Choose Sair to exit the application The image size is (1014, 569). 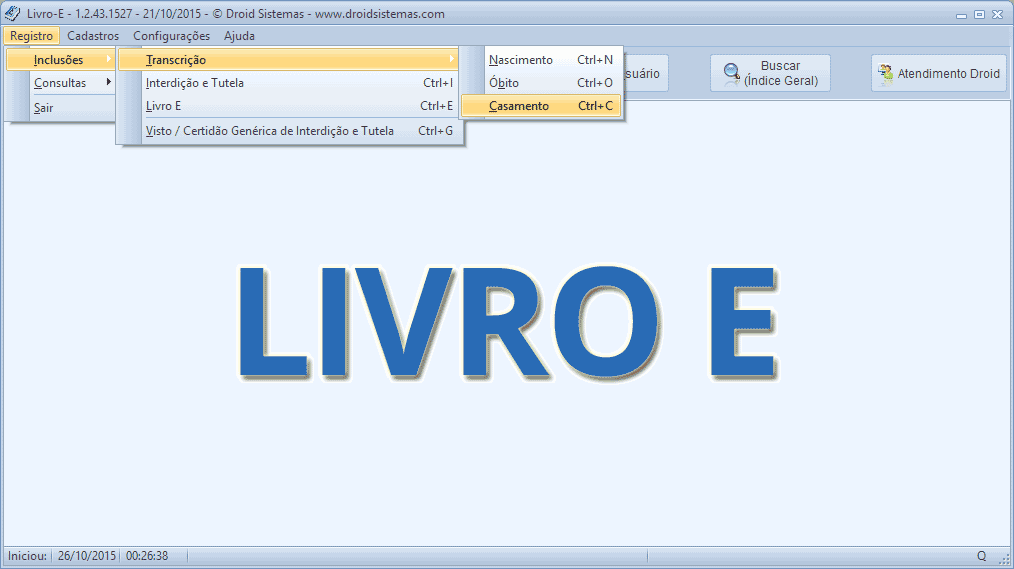(x=61, y=108)
